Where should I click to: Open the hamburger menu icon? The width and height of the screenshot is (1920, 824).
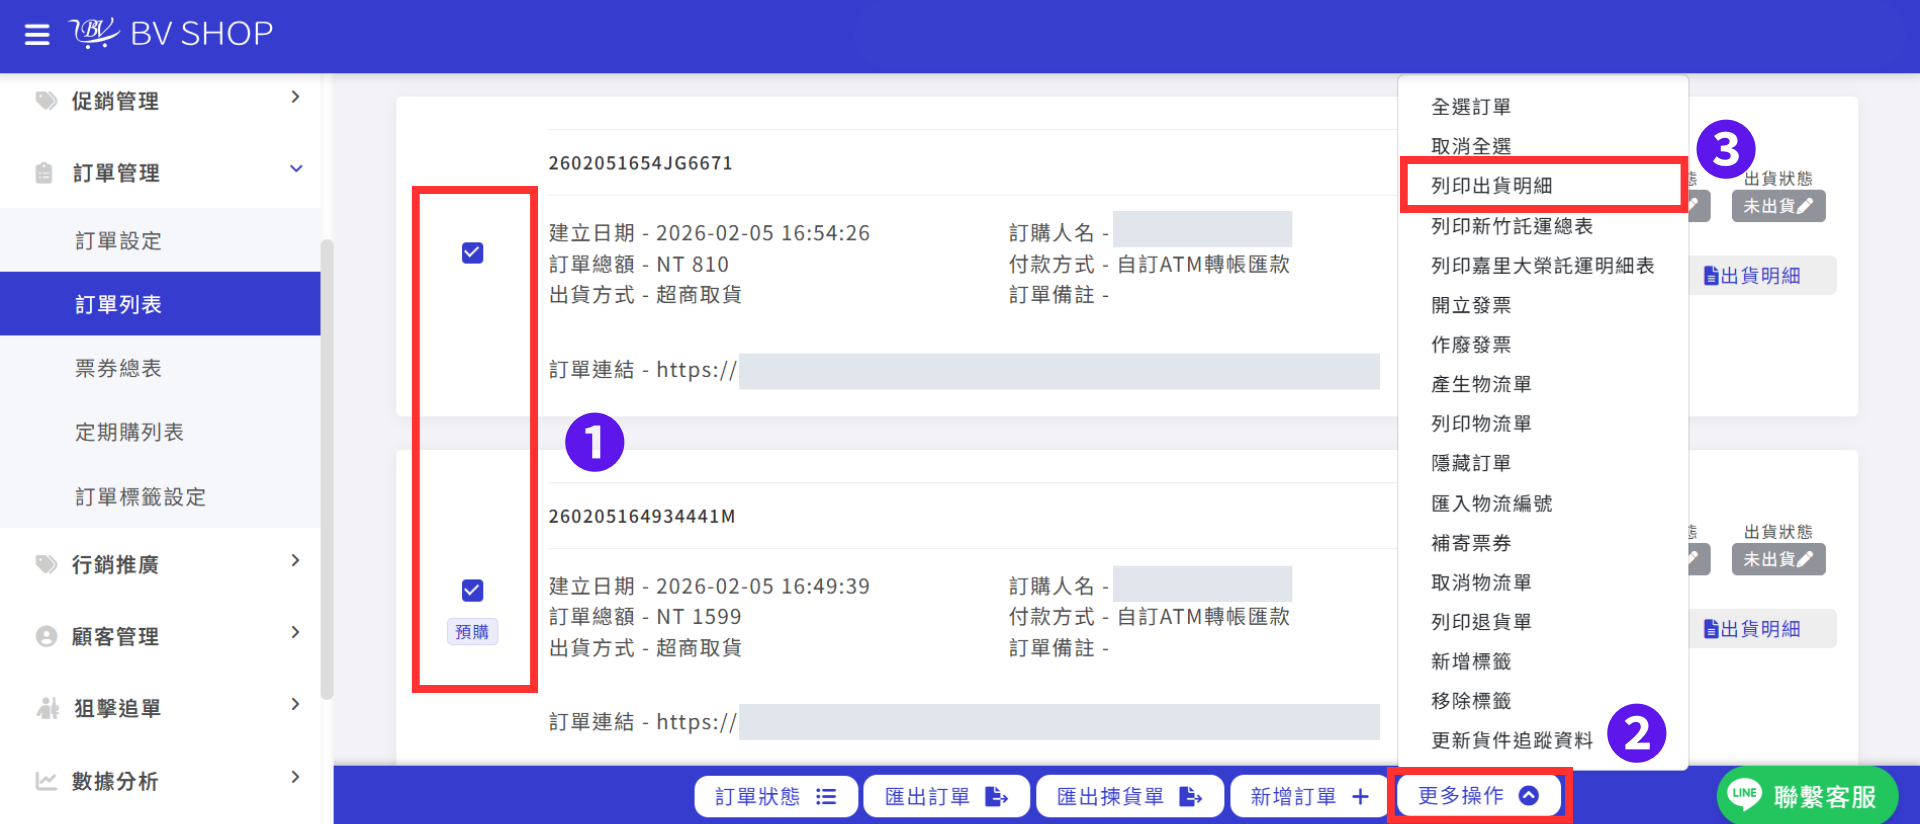pyautogui.click(x=37, y=35)
